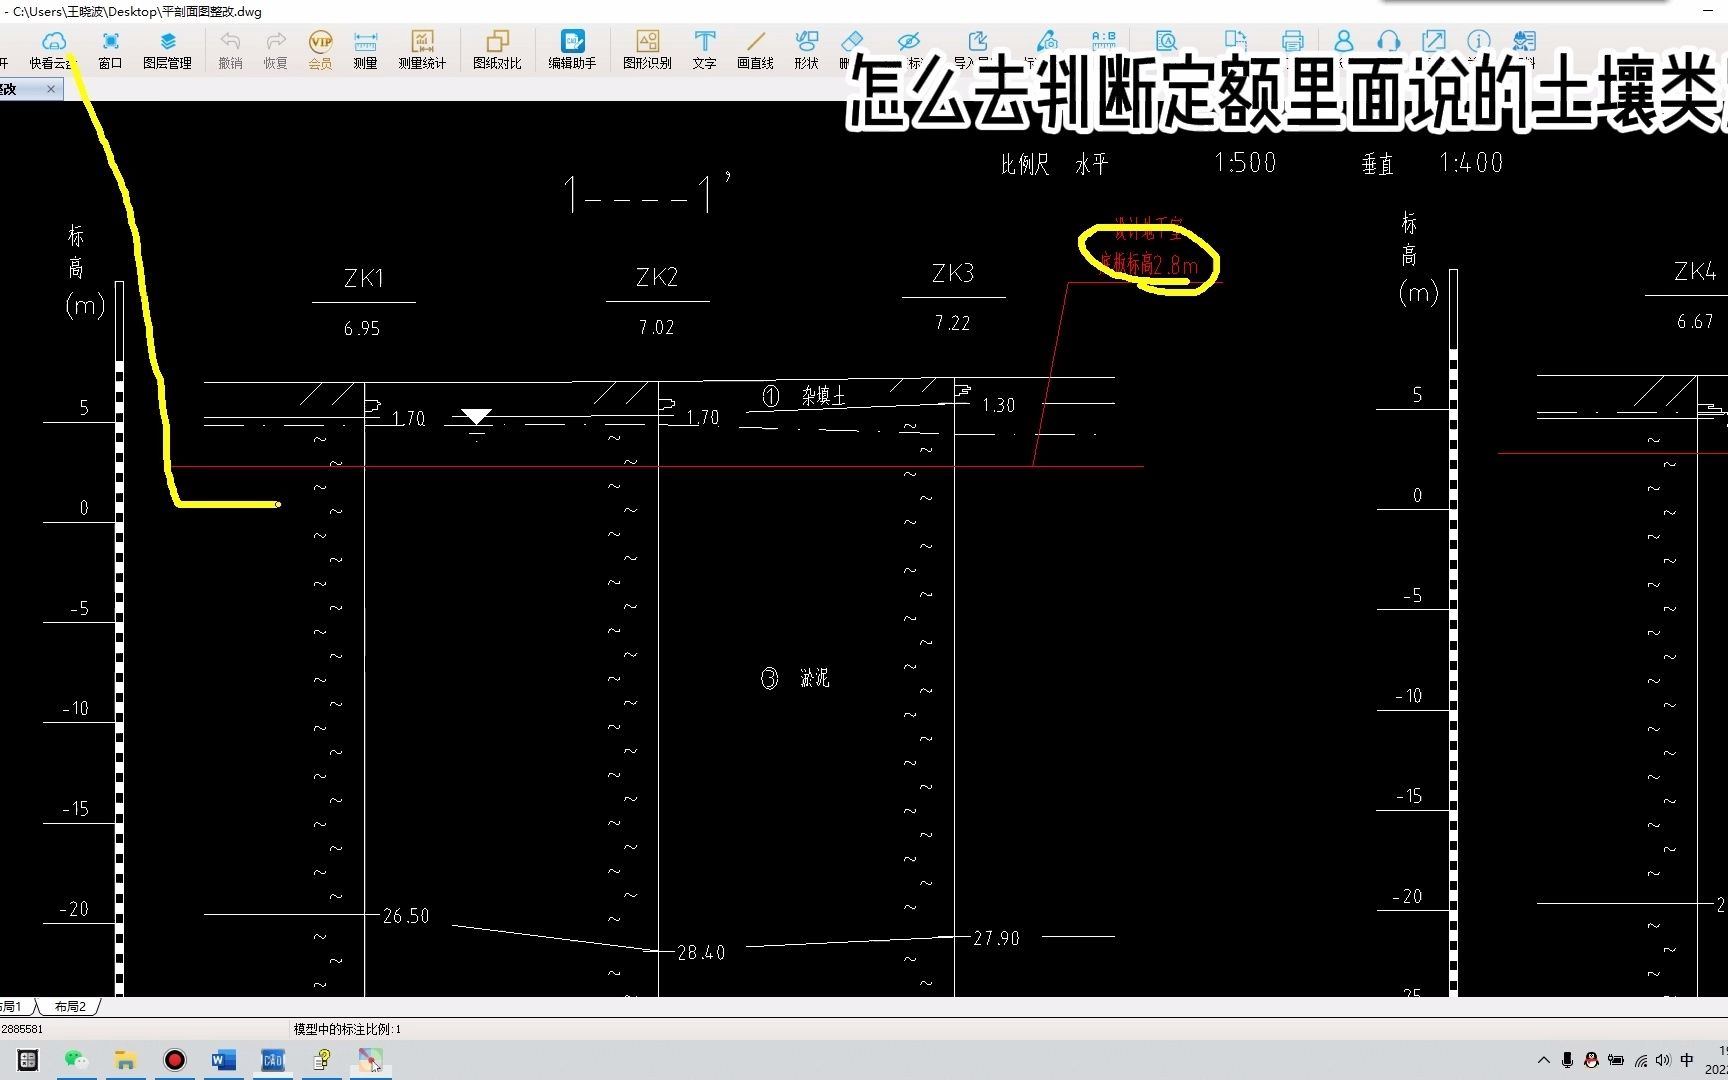Click the 模型中的标注比例 status text
Screen dimensions: 1728x1080
click(x=347, y=1029)
